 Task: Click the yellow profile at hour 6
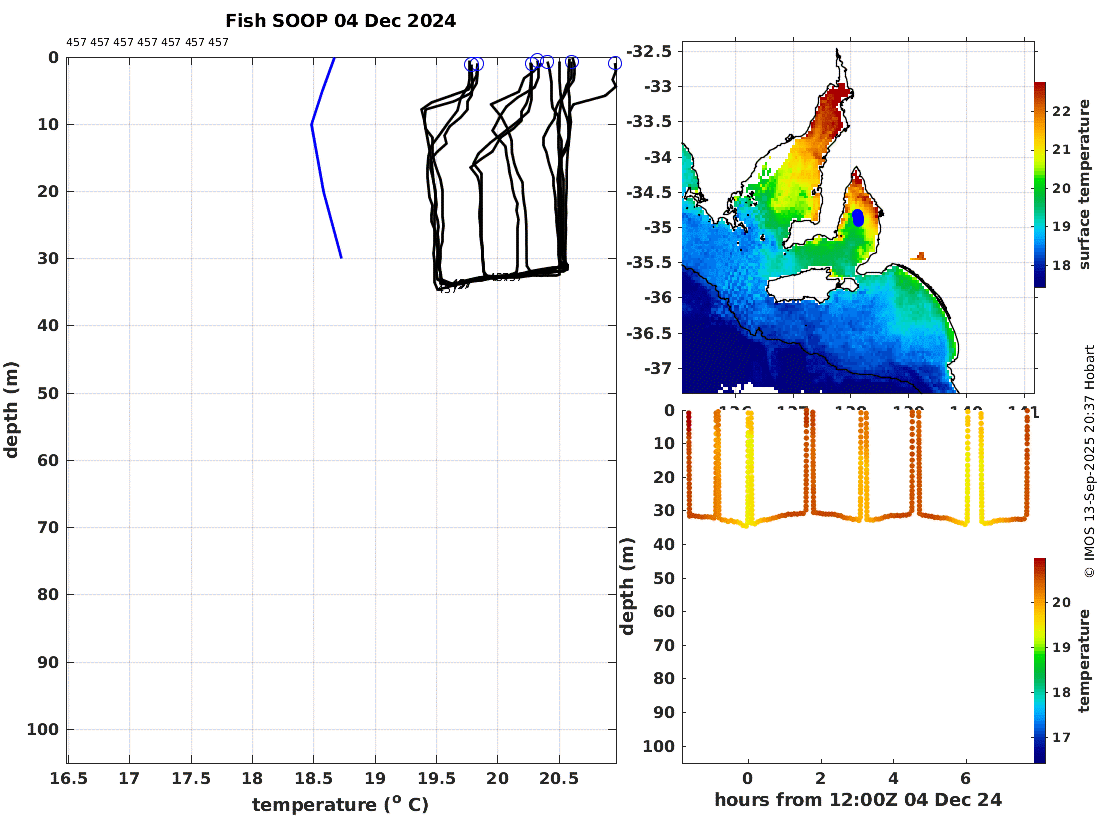pyautogui.click(x=967, y=470)
